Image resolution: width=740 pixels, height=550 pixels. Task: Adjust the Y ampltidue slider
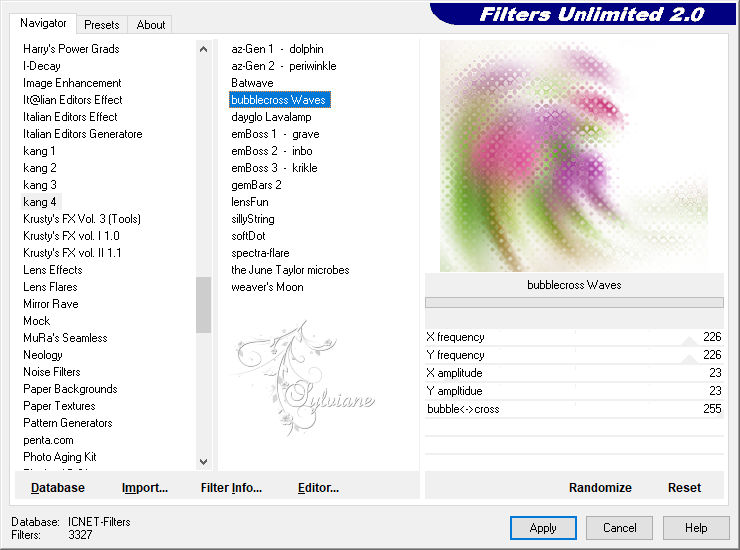574,391
